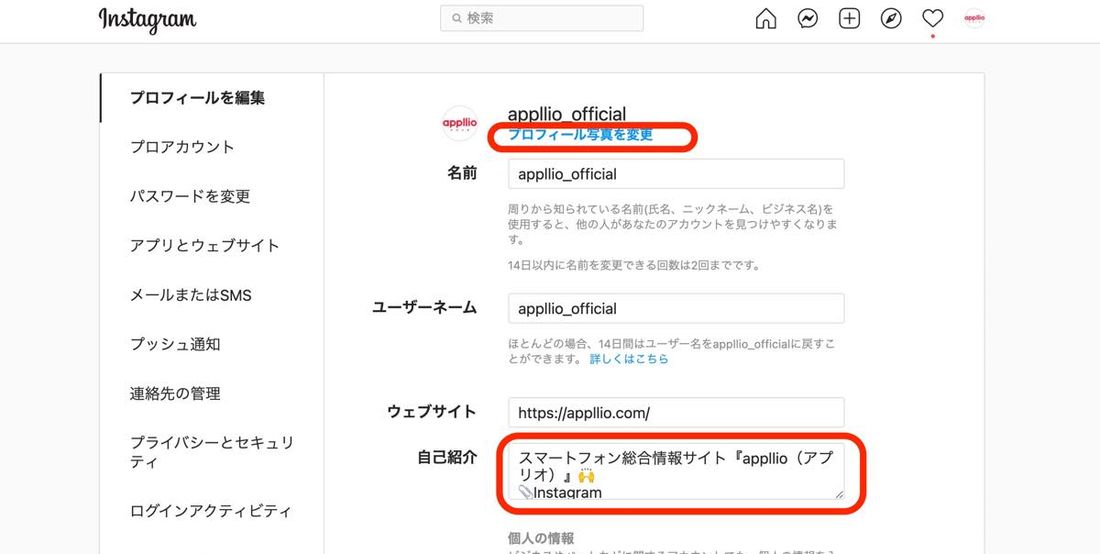Click the magnifier icon in the search box
Image resolution: width=1100 pixels, height=554 pixels.
tap(457, 18)
